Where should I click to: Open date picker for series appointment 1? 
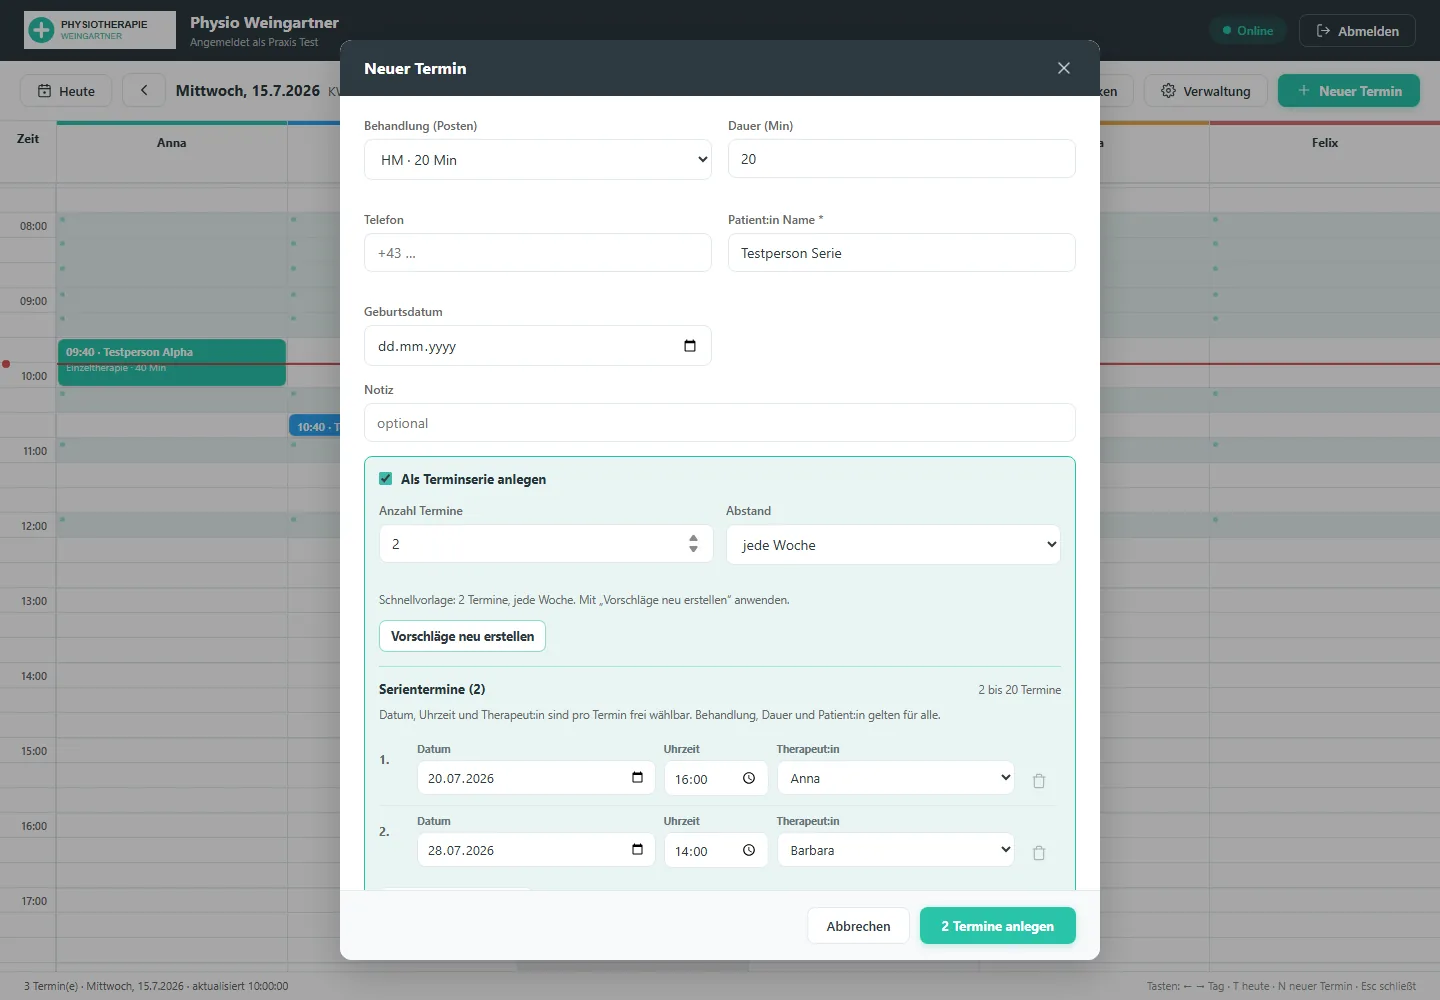[637, 778]
